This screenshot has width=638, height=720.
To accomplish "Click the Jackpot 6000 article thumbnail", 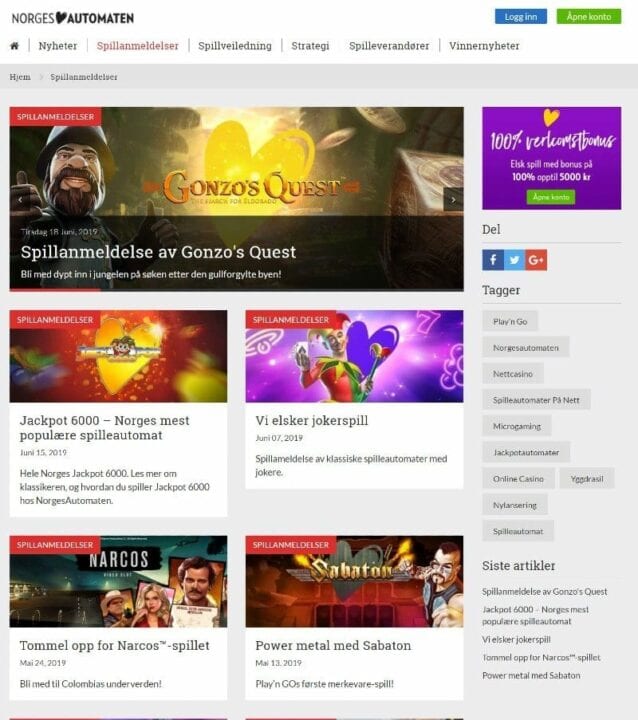I will (x=119, y=356).
